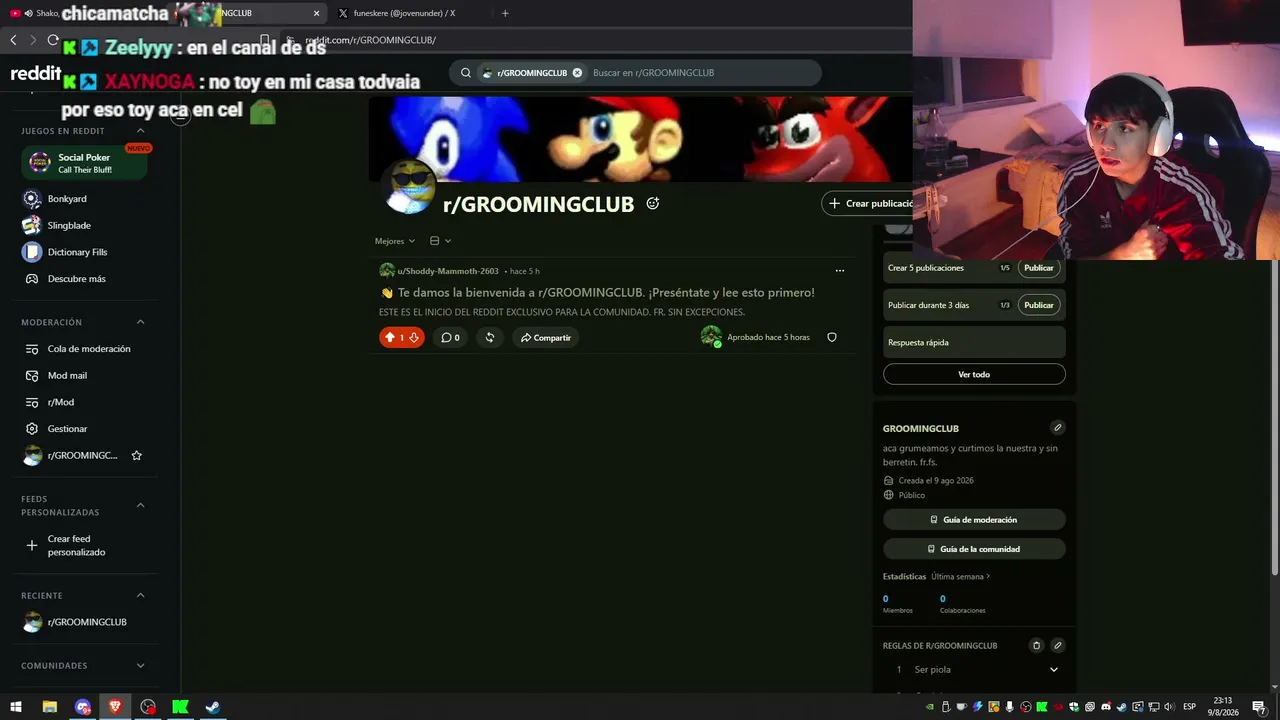Click the reddit logo

point(36,73)
